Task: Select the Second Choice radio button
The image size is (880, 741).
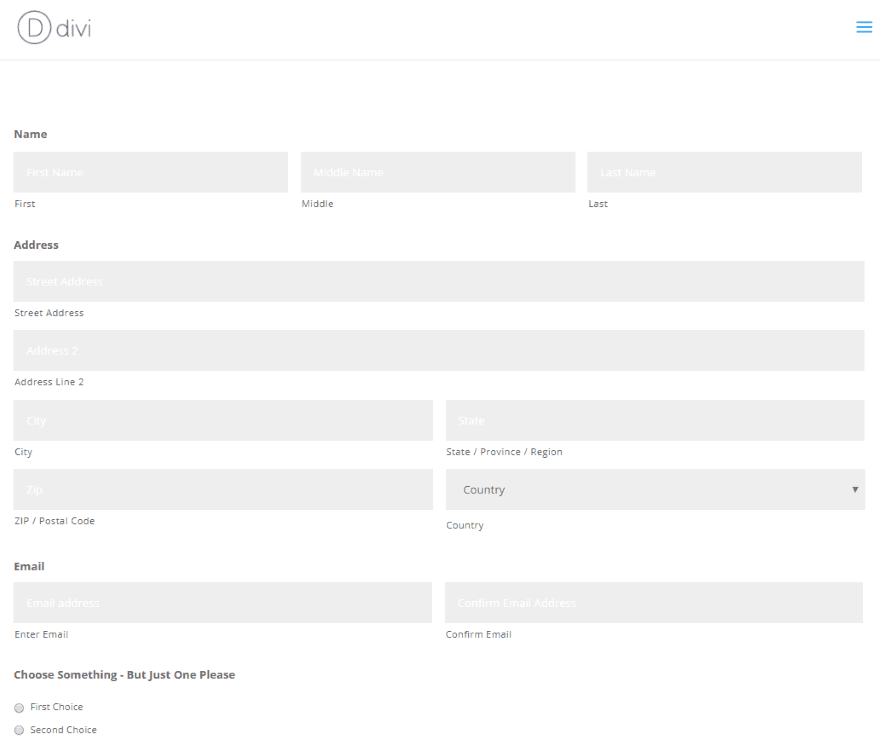Action: (x=20, y=731)
